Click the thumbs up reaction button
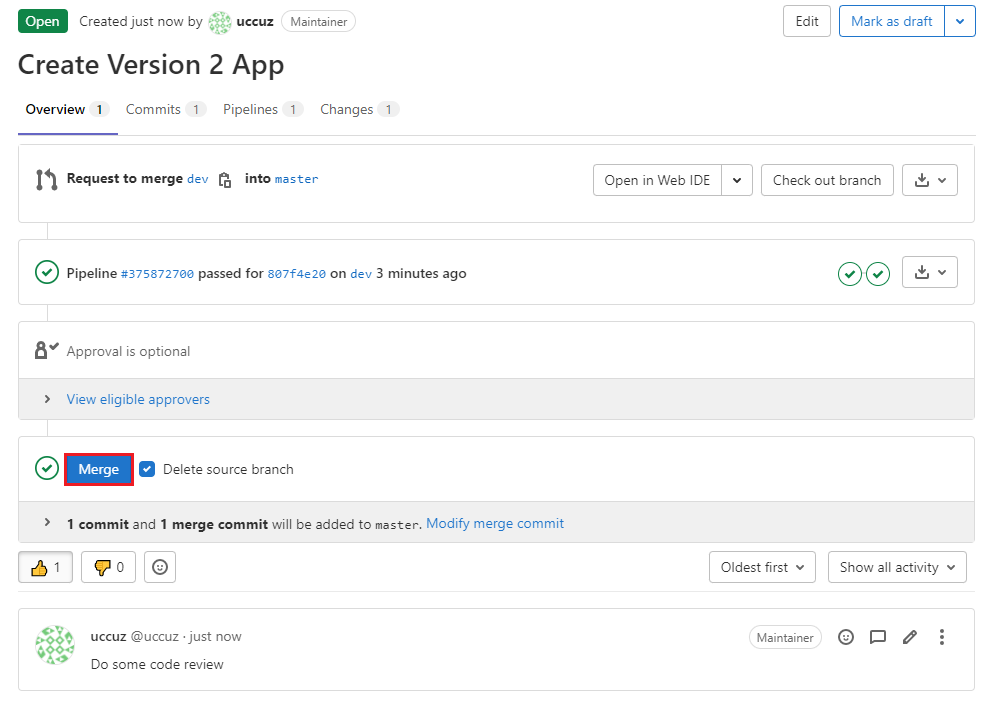Viewport: 999px width, 702px height. (45, 567)
